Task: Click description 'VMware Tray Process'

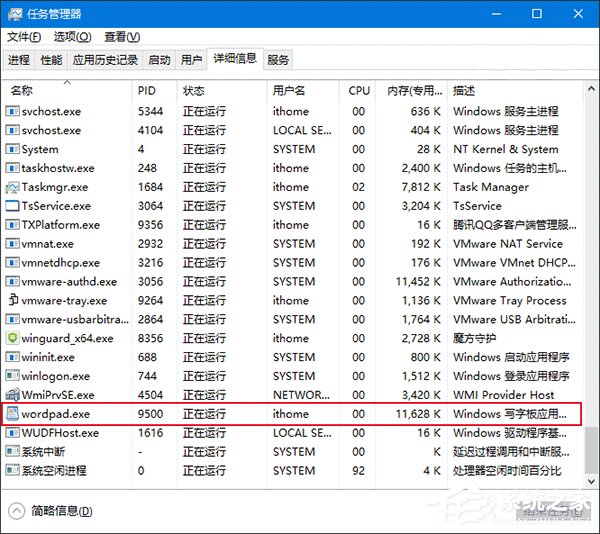Action: coord(510,300)
